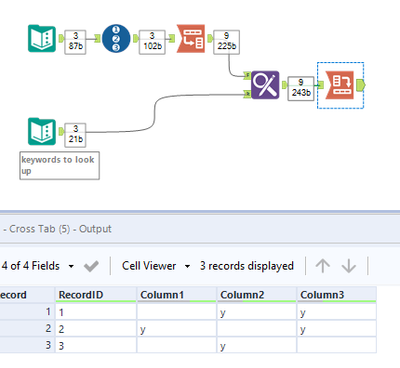This screenshot has width=400, height=368.
Task: Click the checkmark apply icon
Action: [91, 266]
